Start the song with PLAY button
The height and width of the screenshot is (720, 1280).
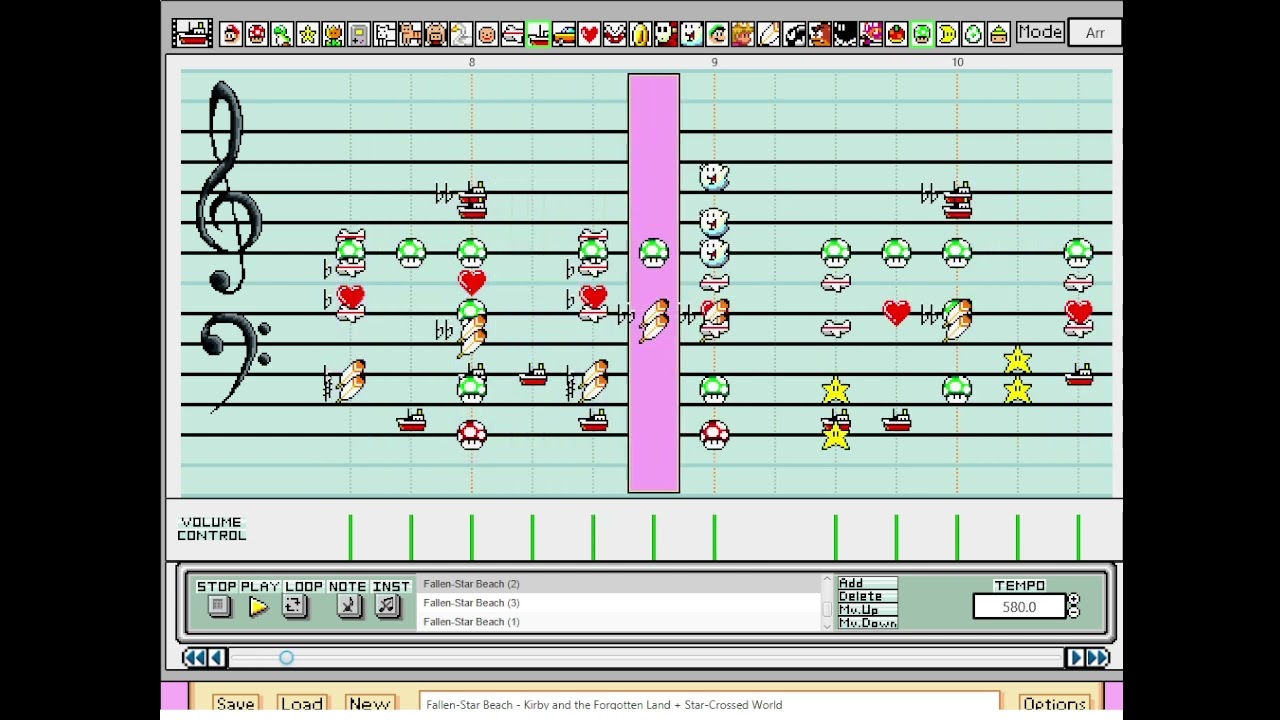[x=258, y=606]
